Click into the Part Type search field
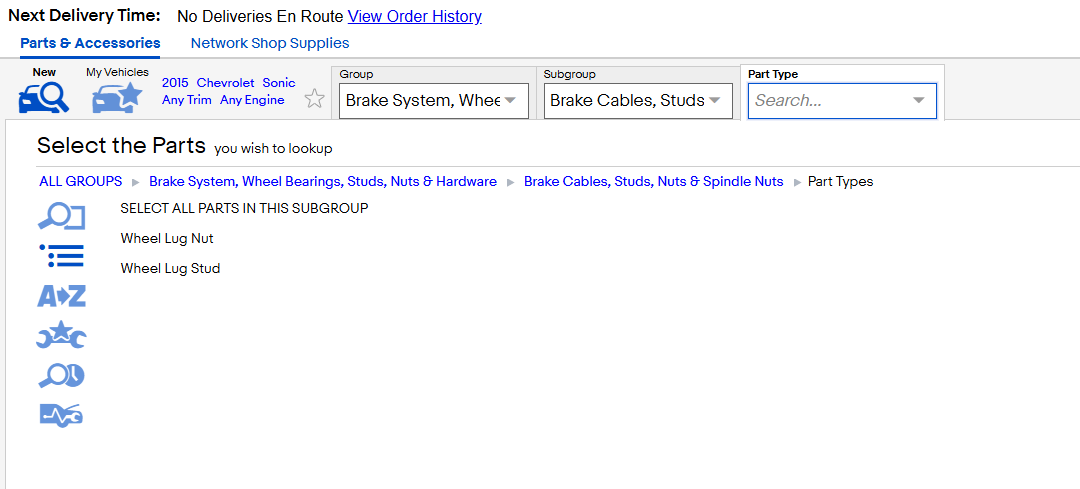 pos(830,101)
